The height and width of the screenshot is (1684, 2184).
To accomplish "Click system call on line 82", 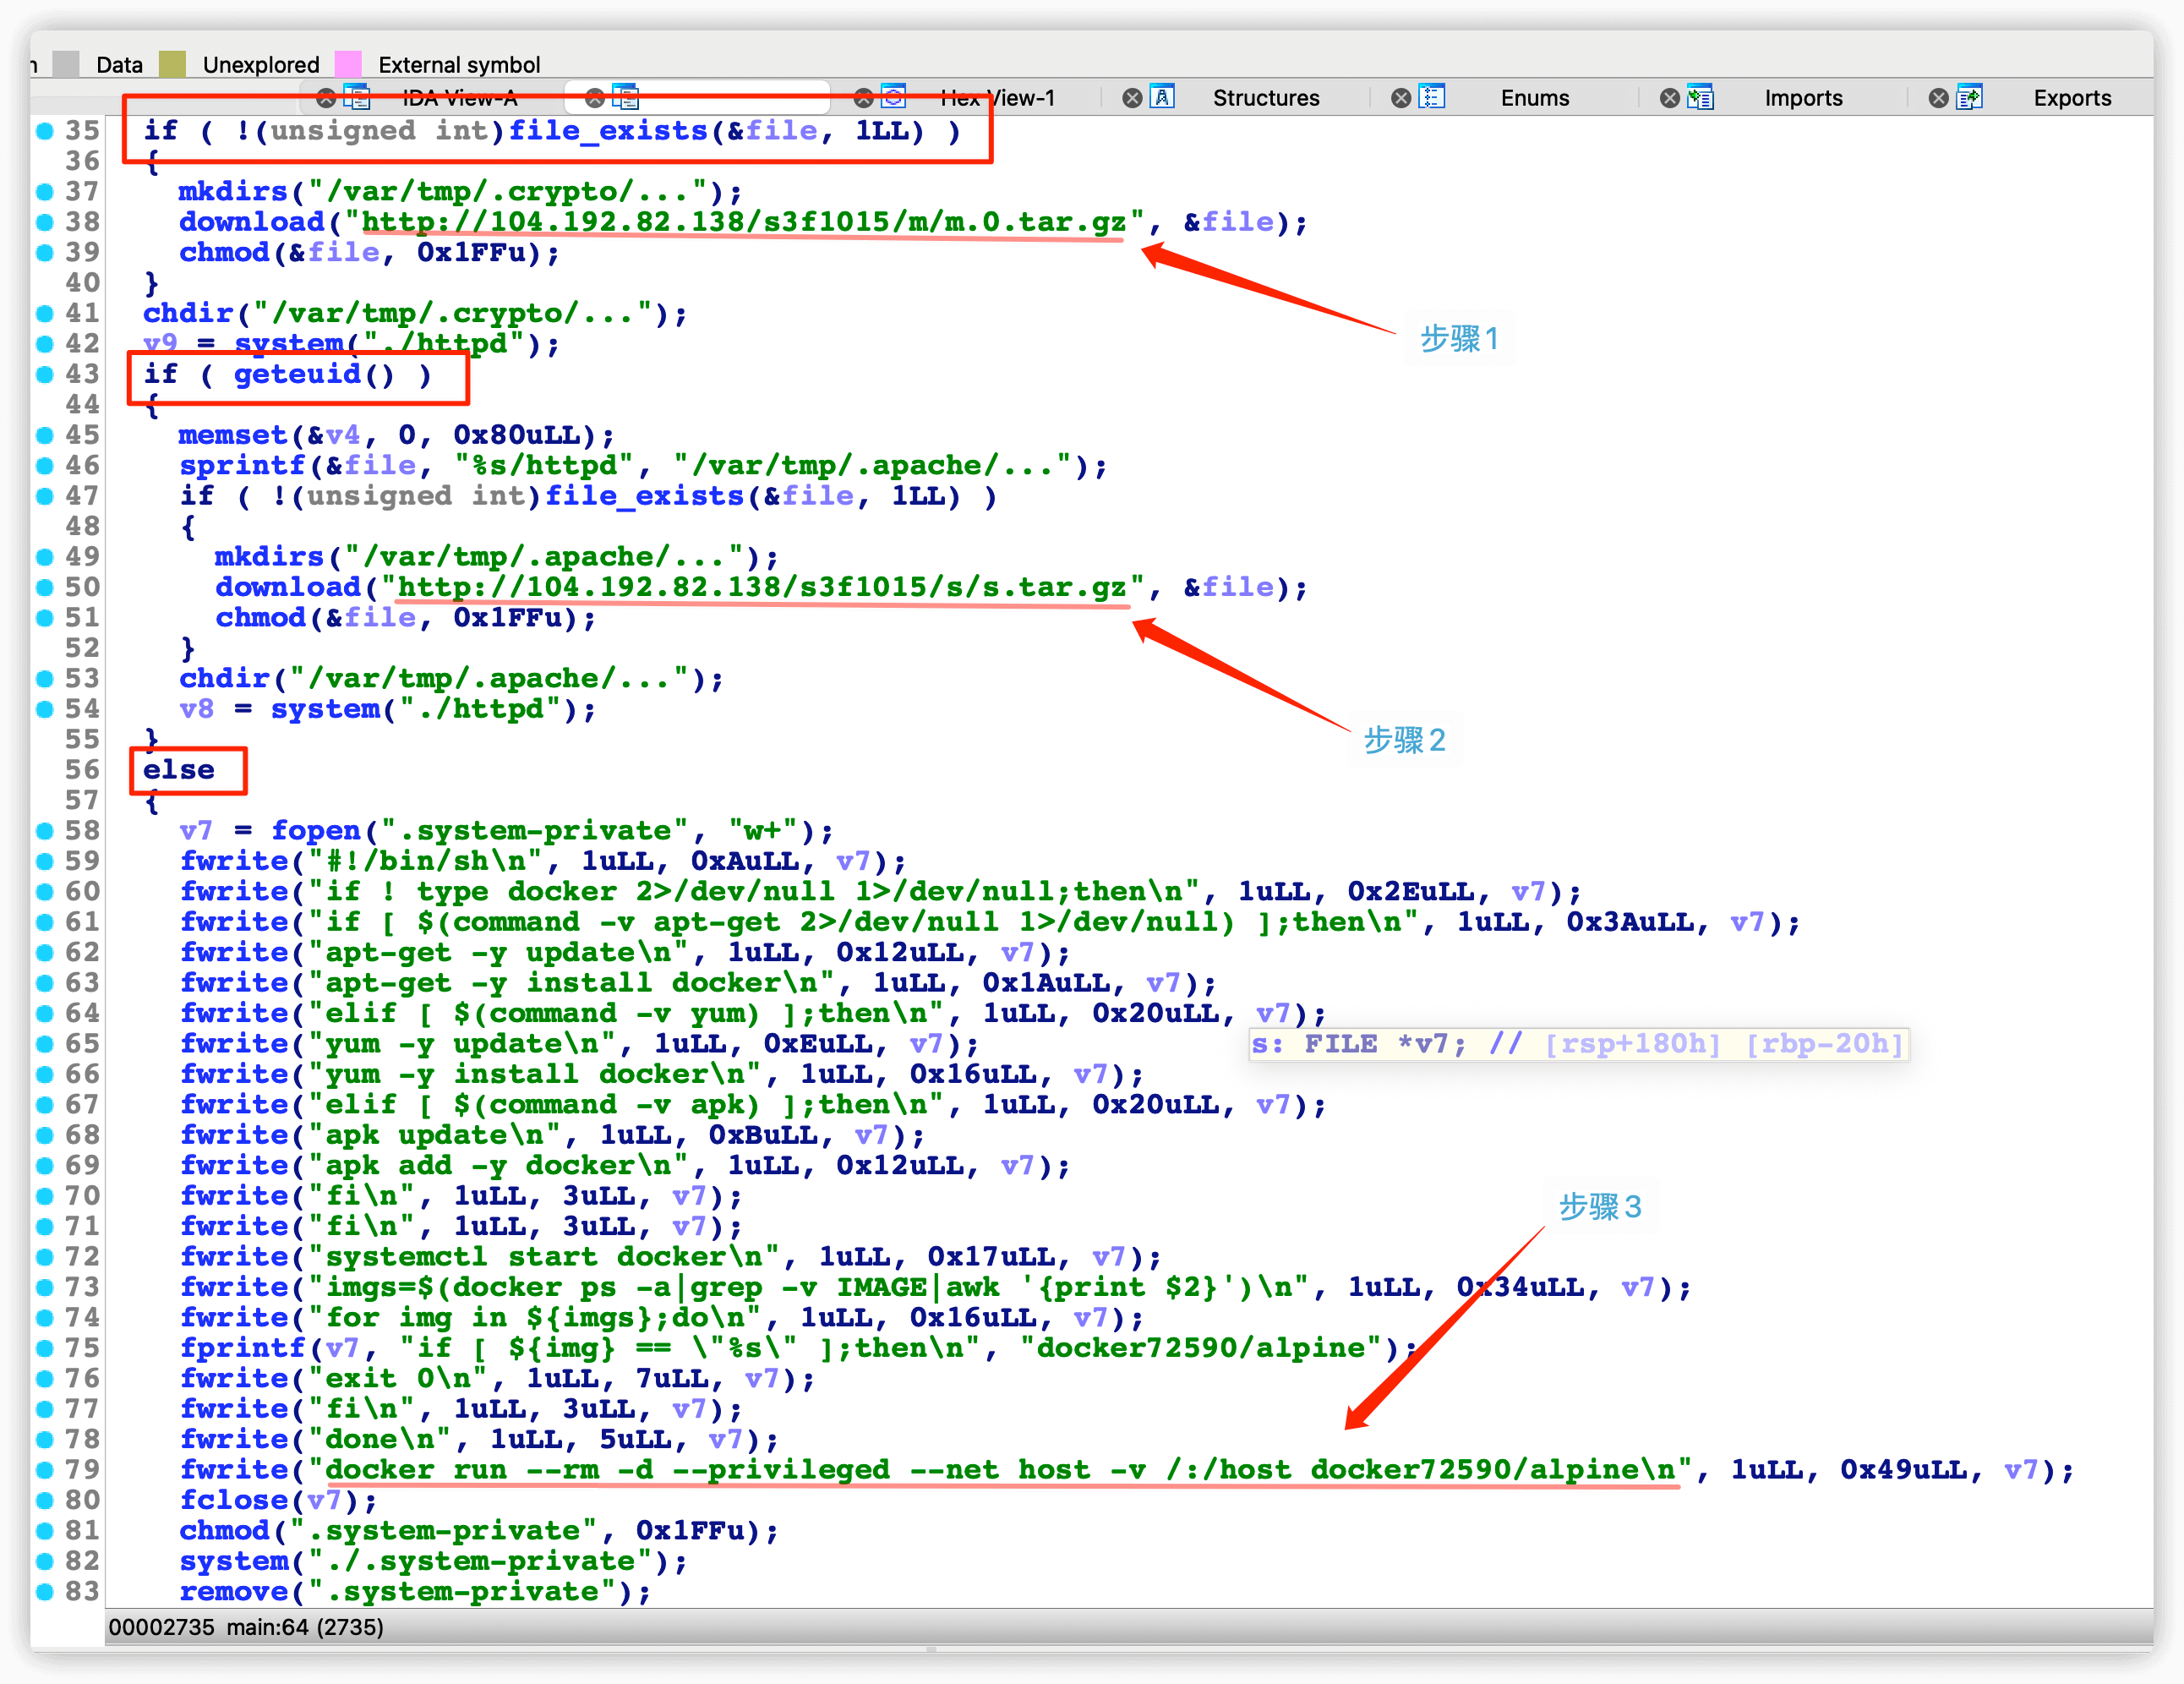I will pos(233,1561).
